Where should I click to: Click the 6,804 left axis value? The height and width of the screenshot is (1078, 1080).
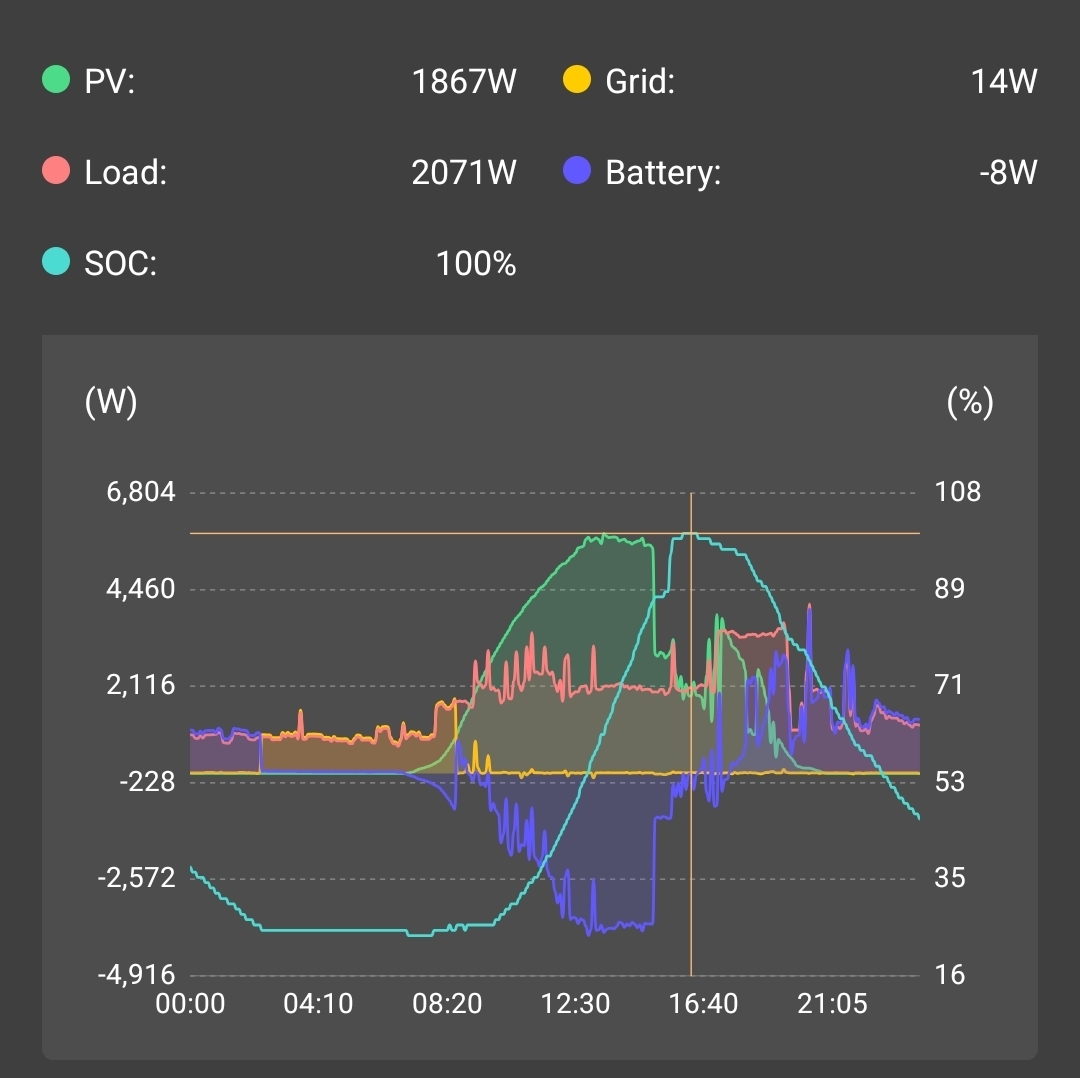pos(141,492)
